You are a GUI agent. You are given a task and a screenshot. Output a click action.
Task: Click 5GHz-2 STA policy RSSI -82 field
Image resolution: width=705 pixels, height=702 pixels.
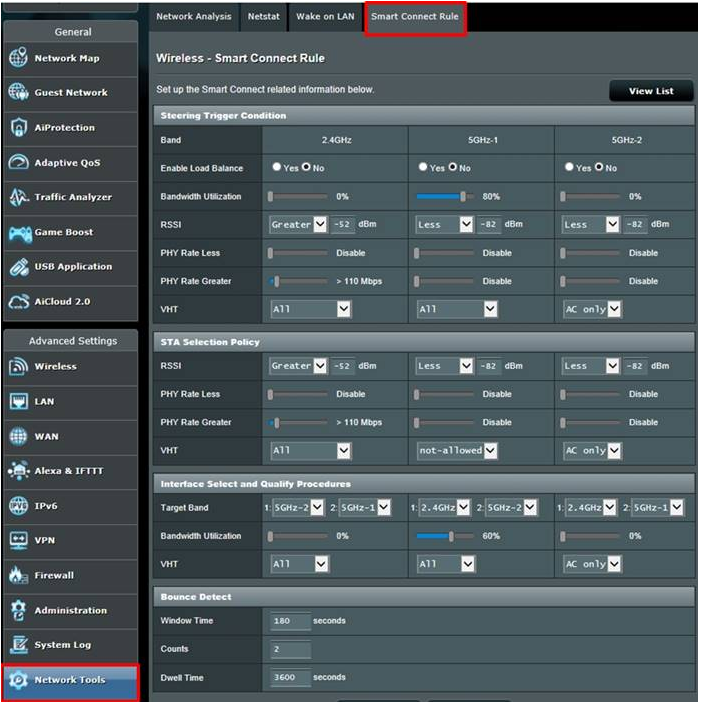point(635,366)
